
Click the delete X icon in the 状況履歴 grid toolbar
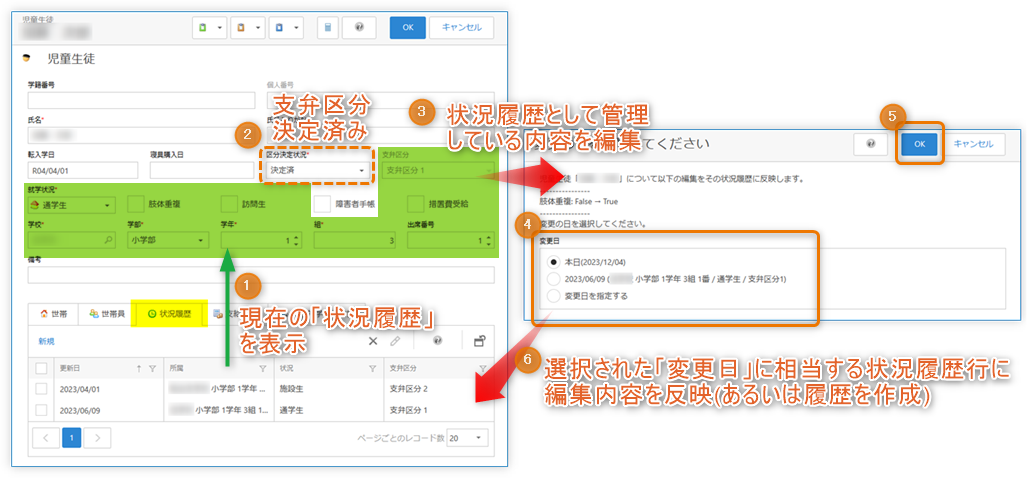[x=373, y=341]
